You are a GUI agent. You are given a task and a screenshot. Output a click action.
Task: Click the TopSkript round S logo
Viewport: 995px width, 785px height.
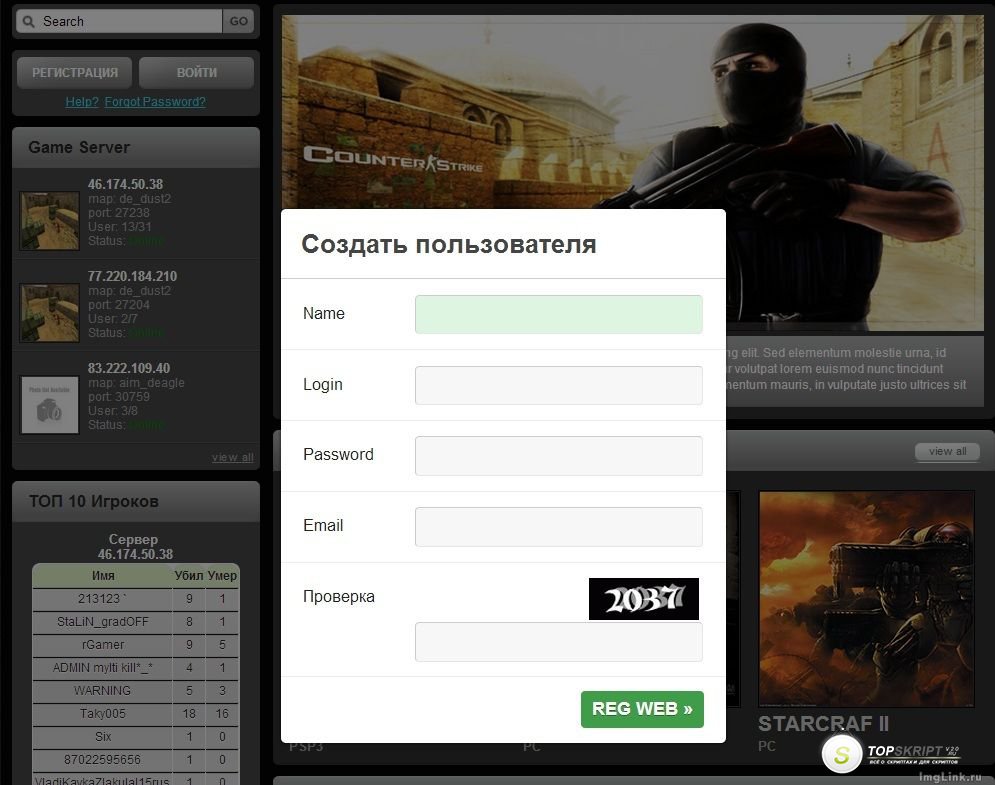(841, 754)
